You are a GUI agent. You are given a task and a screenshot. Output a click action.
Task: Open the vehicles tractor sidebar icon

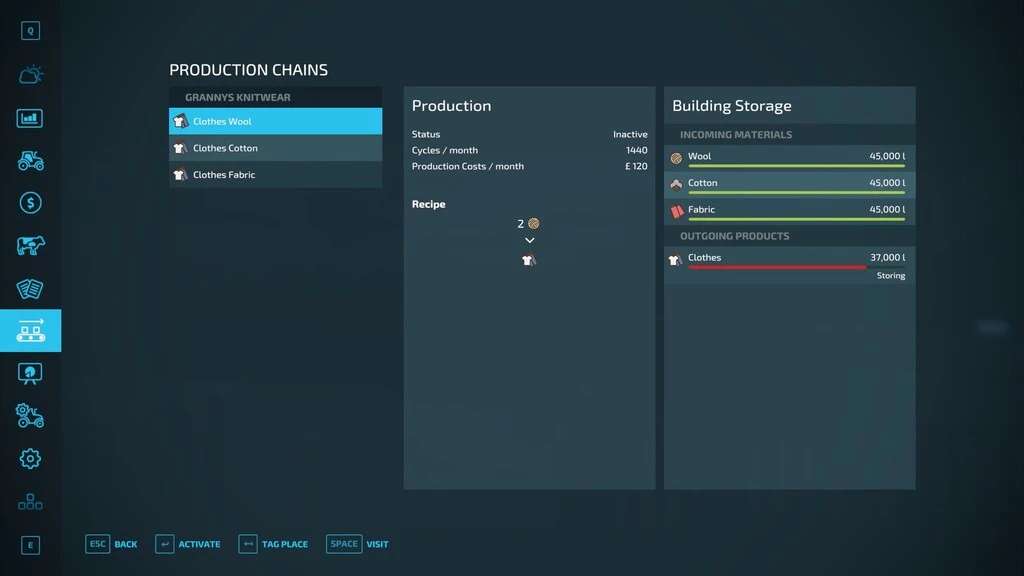pos(30,160)
